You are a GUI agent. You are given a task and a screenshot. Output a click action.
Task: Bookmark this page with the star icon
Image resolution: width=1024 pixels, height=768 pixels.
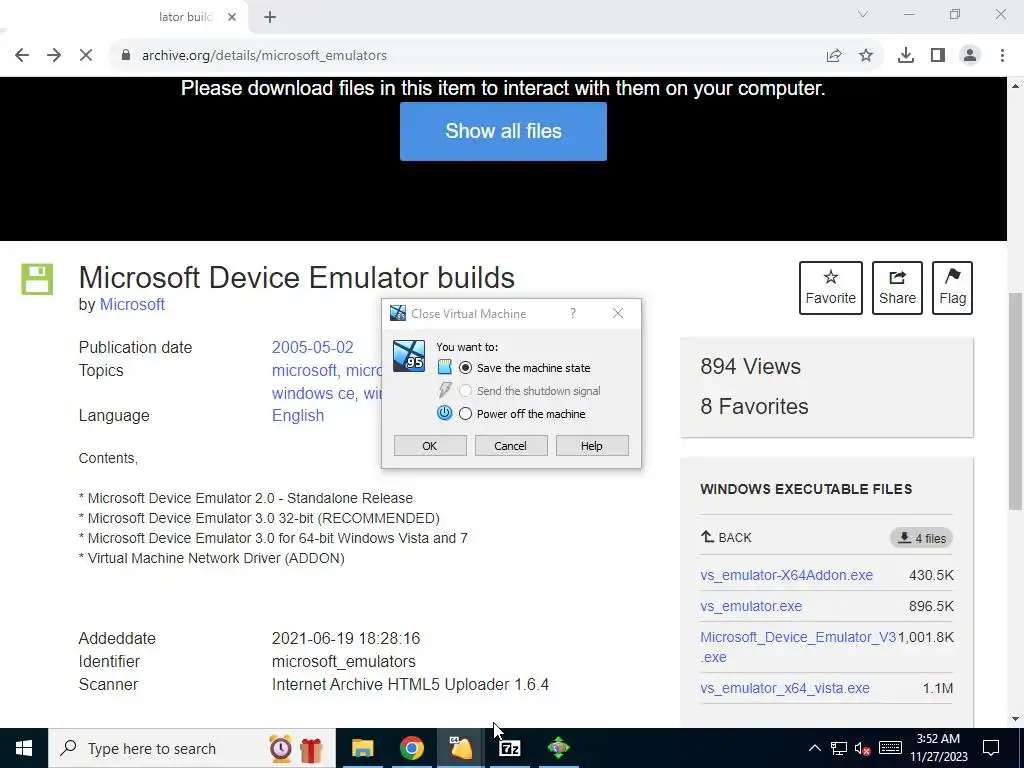(x=866, y=56)
